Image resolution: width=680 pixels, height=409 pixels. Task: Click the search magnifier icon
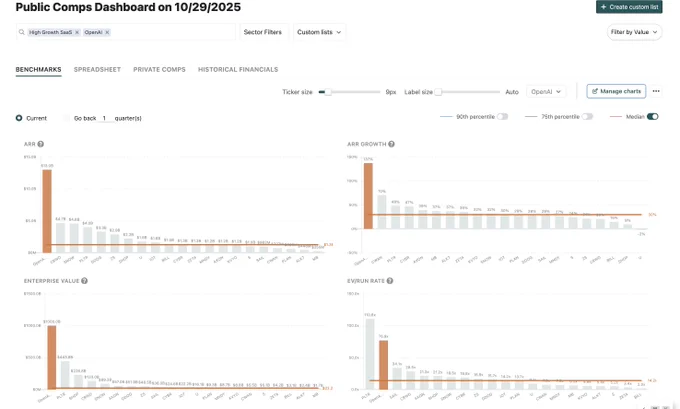tap(22, 32)
